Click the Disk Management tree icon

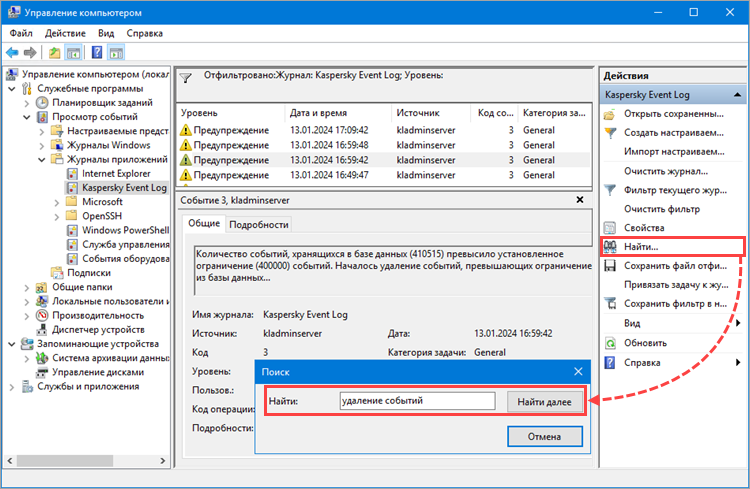(43, 372)
